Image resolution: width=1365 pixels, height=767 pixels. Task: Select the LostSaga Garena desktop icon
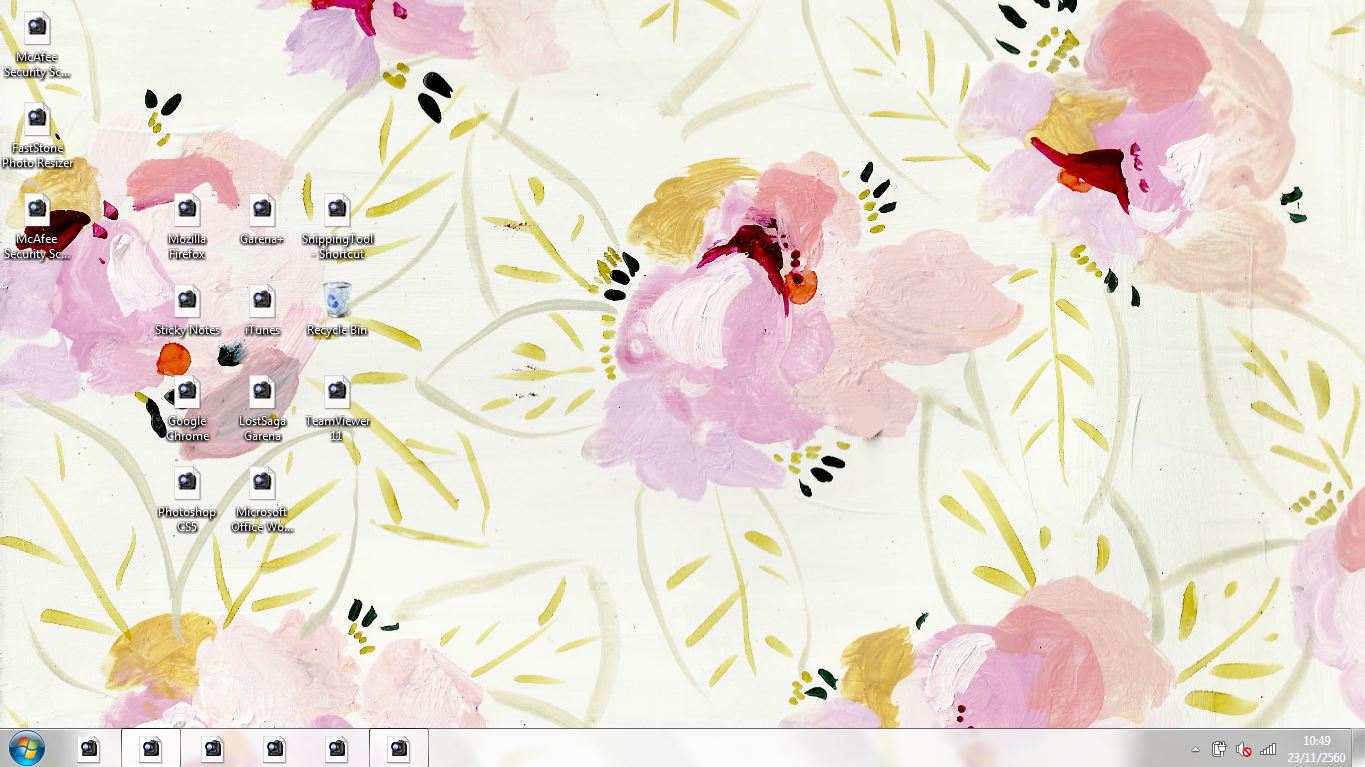pos(262,393)
